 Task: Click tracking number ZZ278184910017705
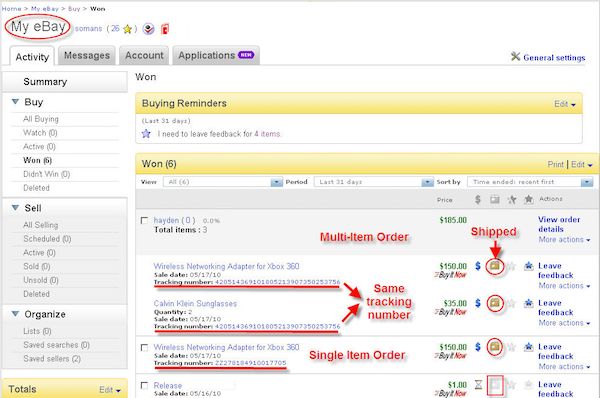[x=251, y=363]
